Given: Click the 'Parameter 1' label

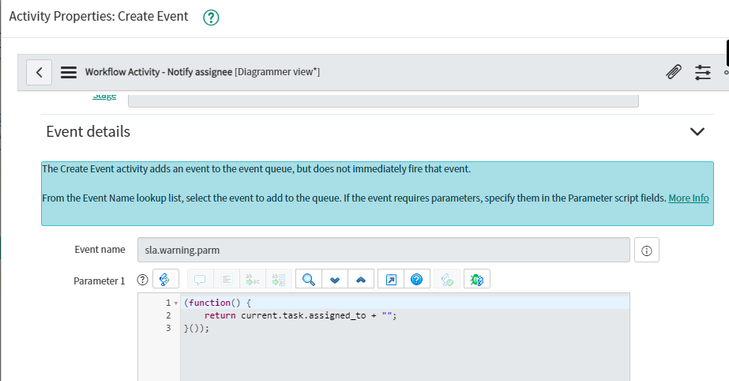Looking at the screenshot, I should pyautogui.click(x=99, y=281).
